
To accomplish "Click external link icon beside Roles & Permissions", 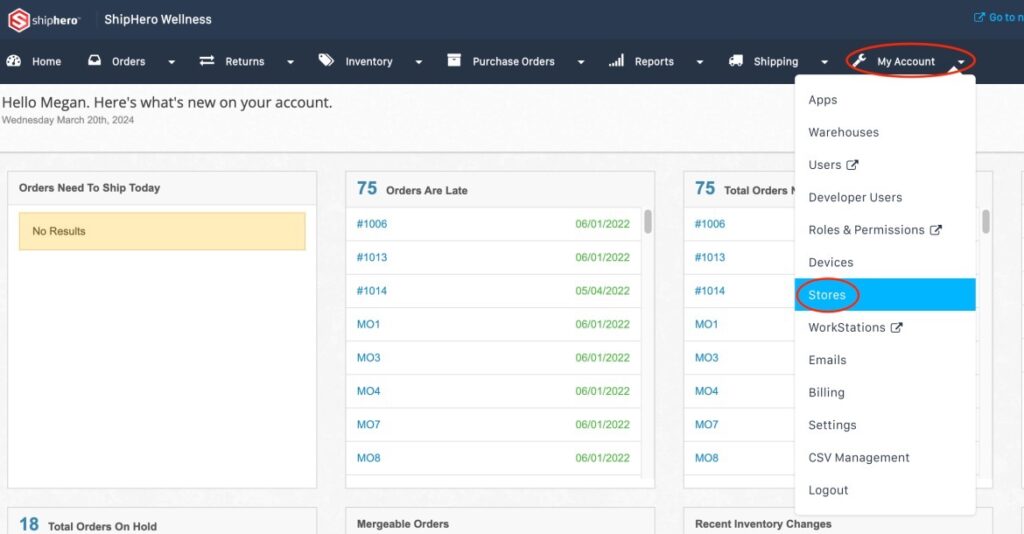I will coord(936,230).
